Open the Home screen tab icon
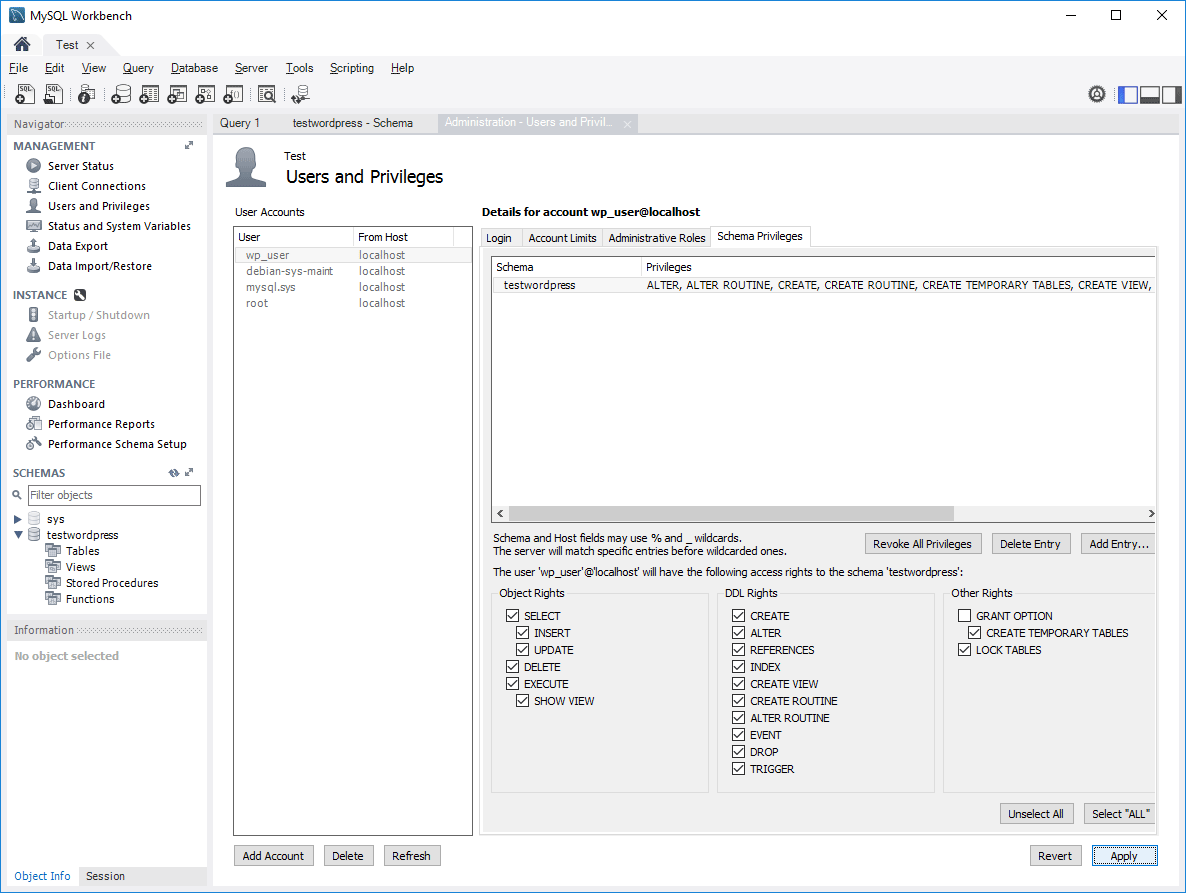 point(22,45)
